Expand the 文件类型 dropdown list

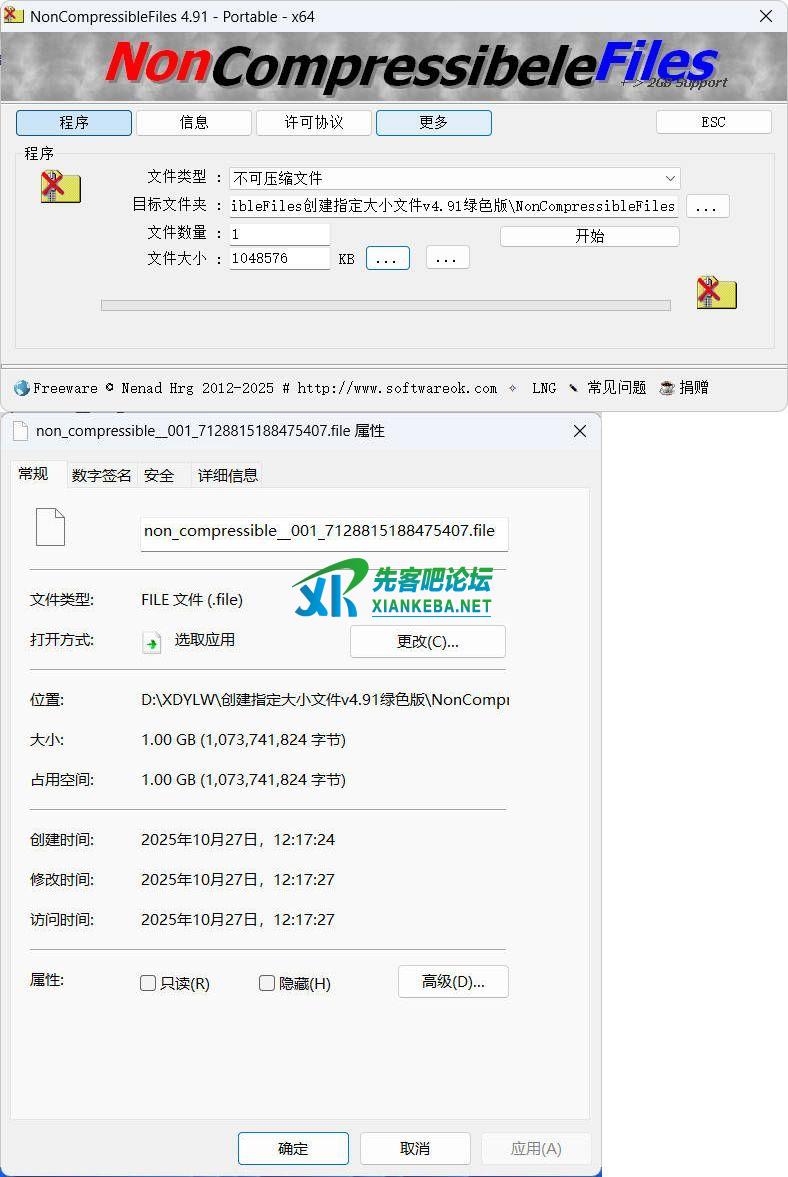(x=669, y=178)
